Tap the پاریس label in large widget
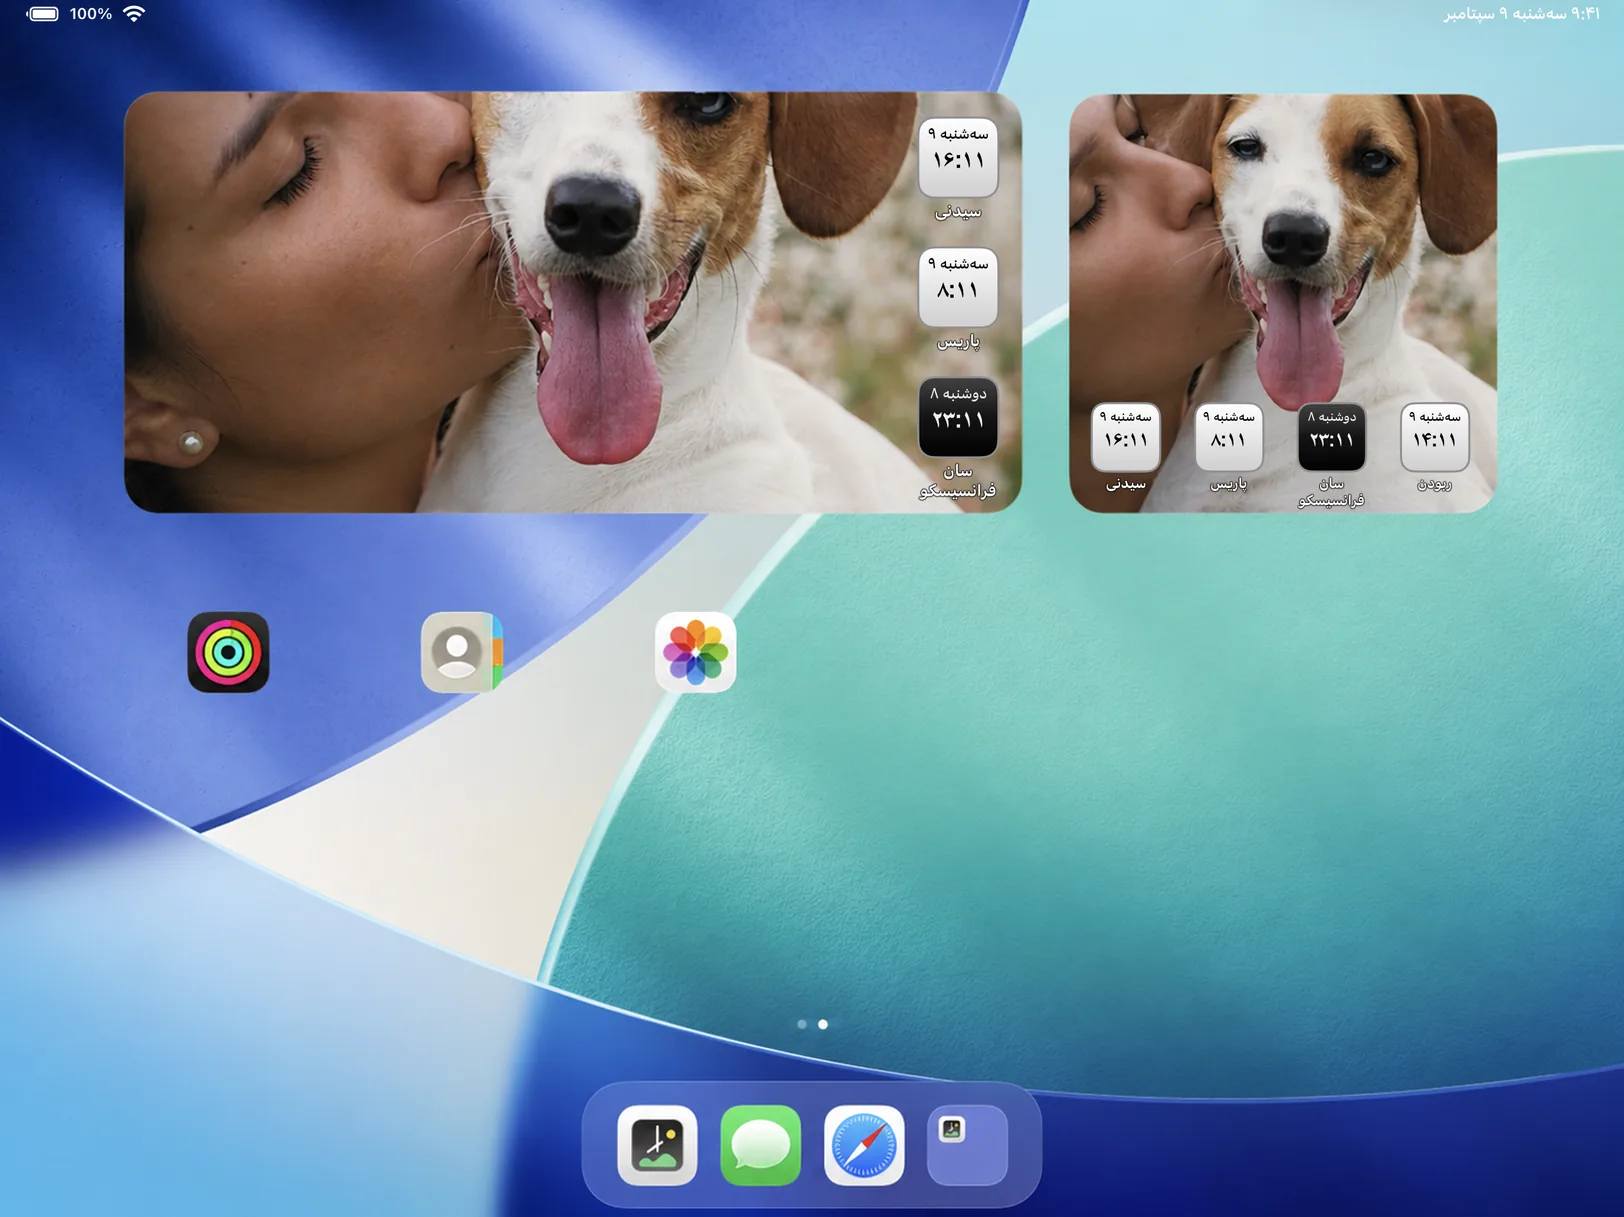This screenshot has height=1217, width=1624. pyautogui.click(x=958, y=342)
